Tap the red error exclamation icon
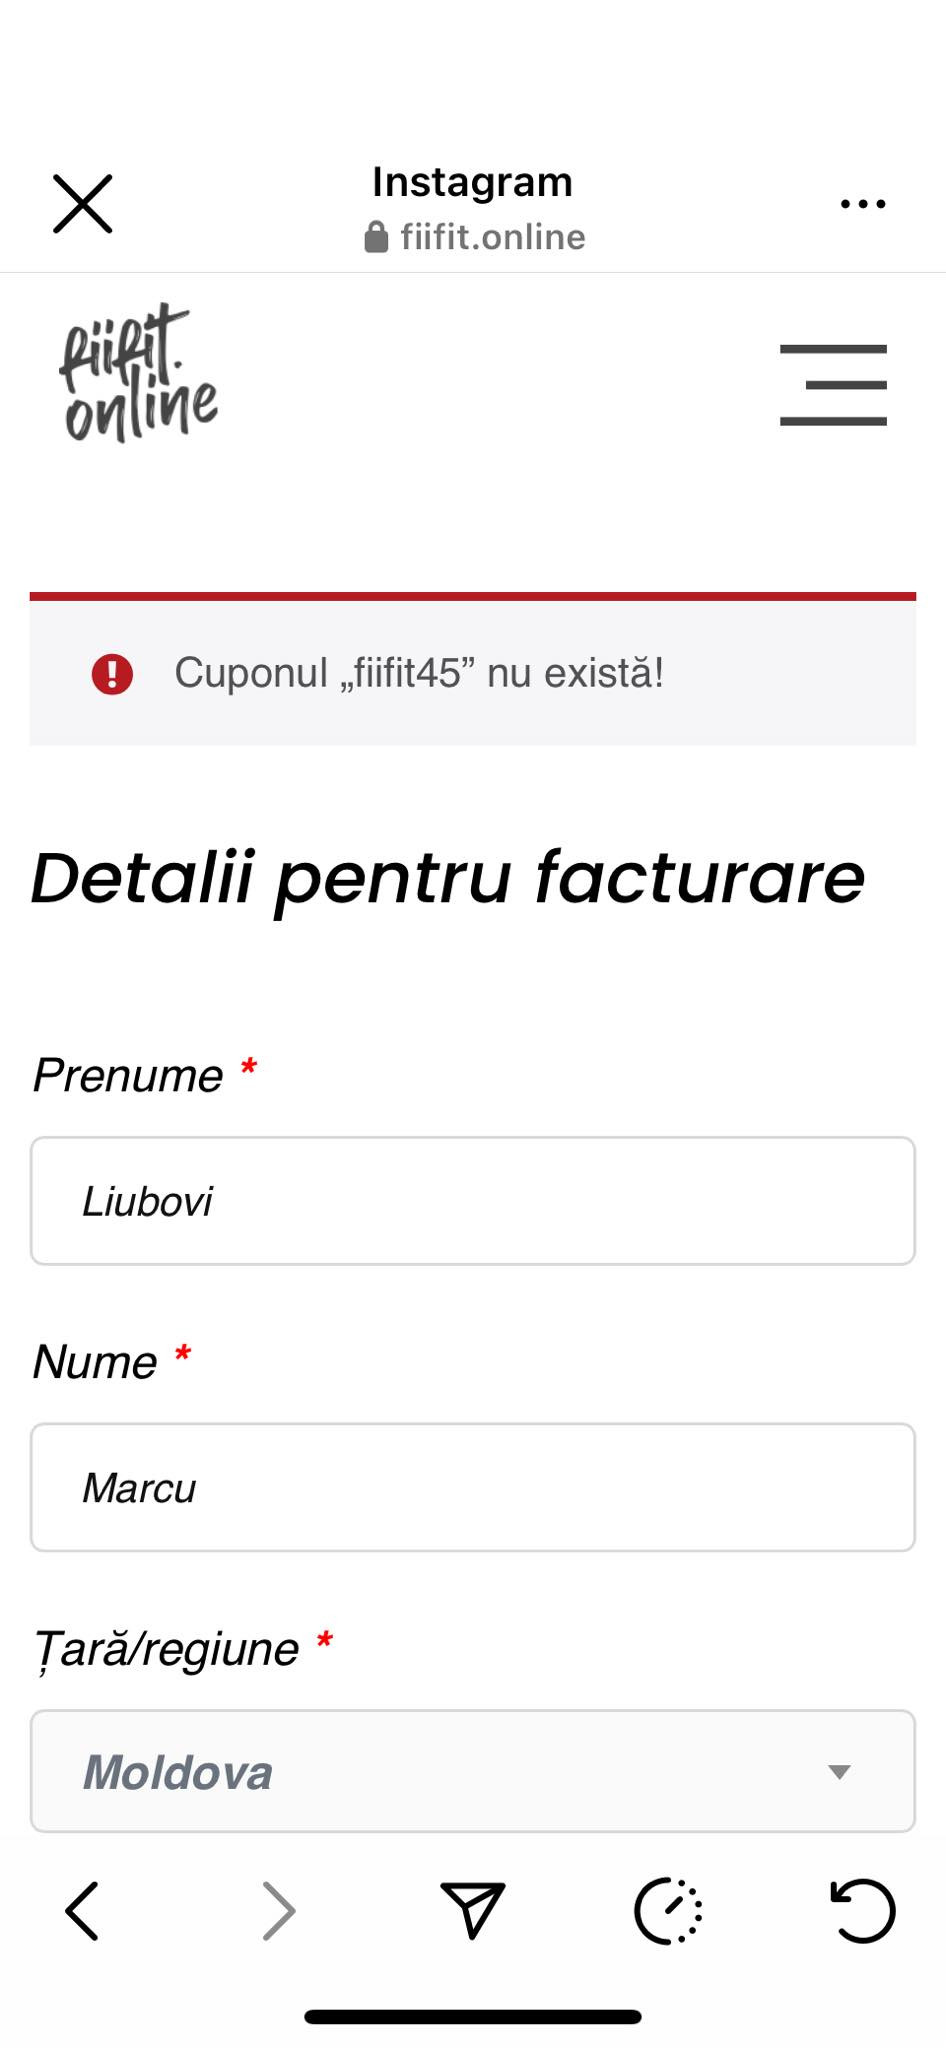Viewport: 946px width, 2048px height. coord(112,674)
